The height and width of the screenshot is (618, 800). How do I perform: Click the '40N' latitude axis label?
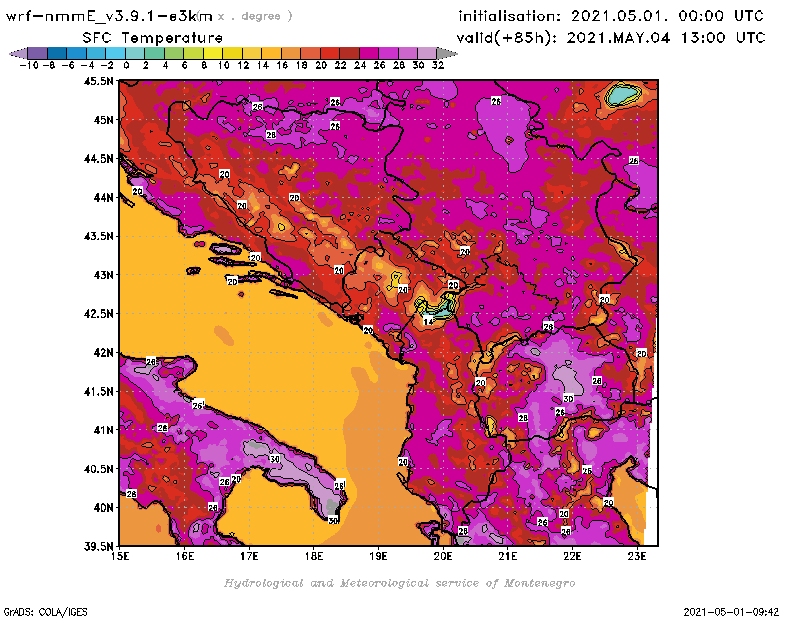[x=103, y=508]
